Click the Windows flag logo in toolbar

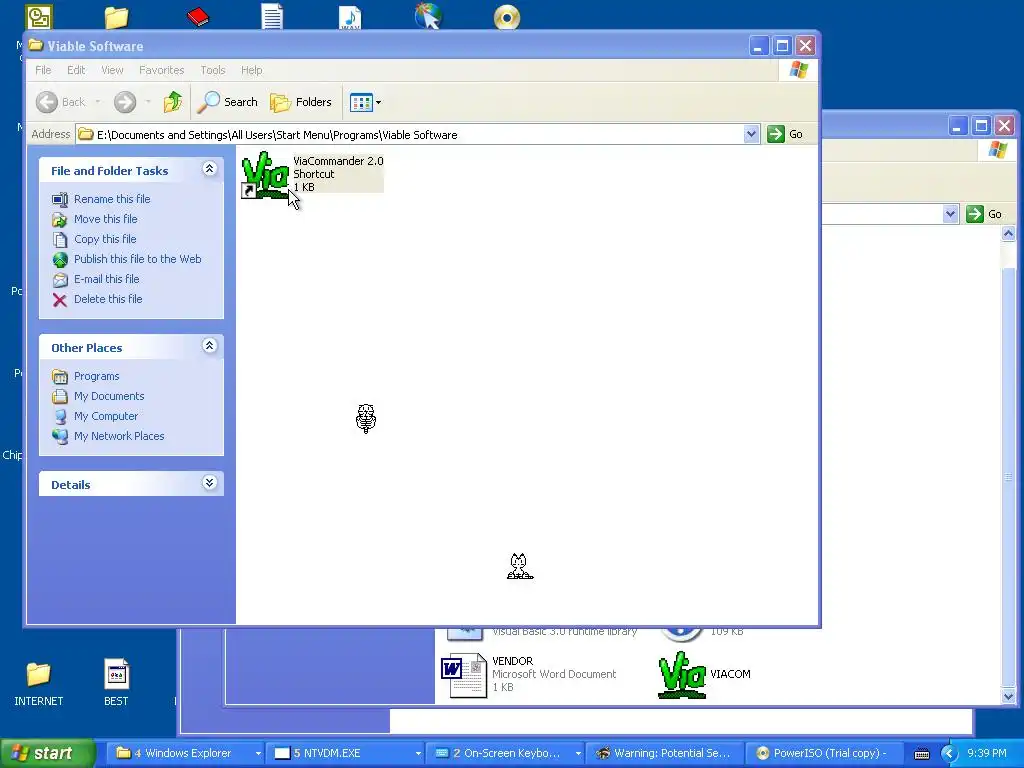798,70
